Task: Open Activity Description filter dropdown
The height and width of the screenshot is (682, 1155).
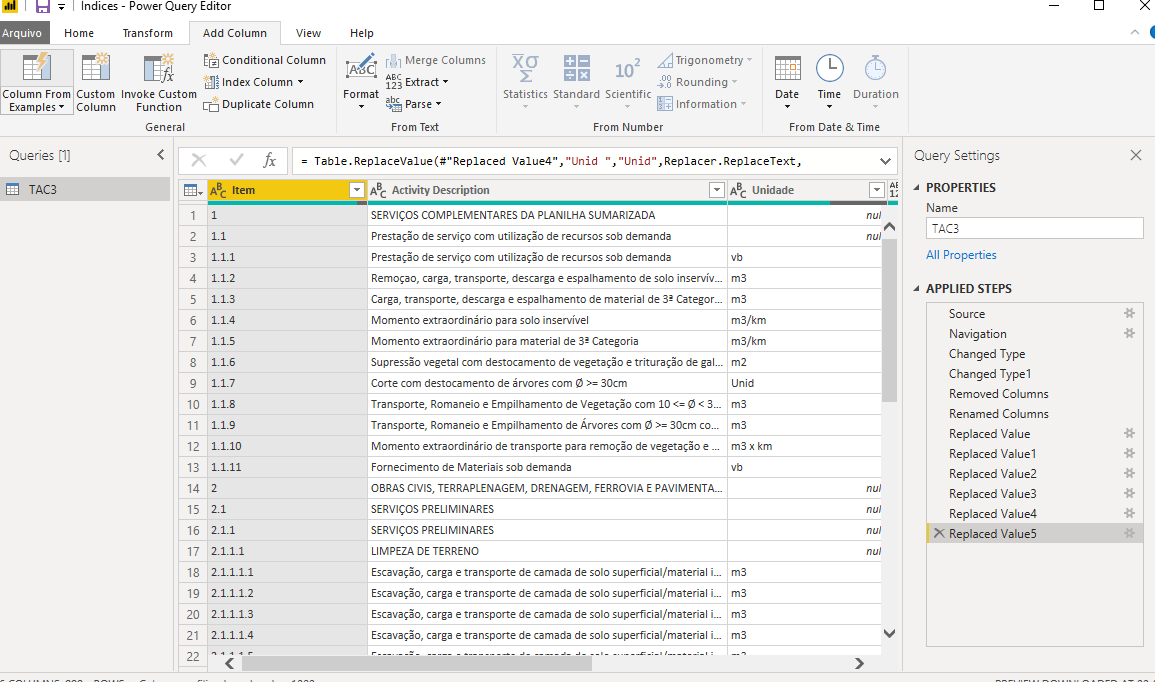Action: pos(716,190)
